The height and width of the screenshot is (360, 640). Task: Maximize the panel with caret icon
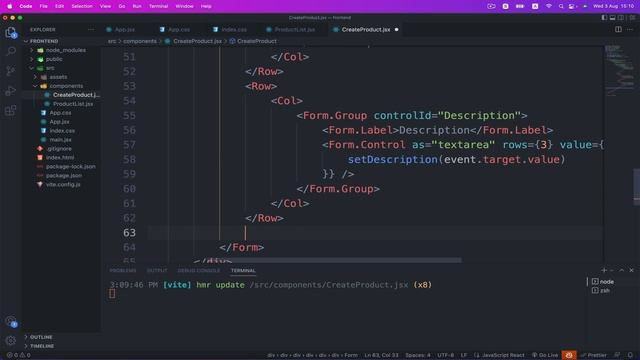pos(622,270)
